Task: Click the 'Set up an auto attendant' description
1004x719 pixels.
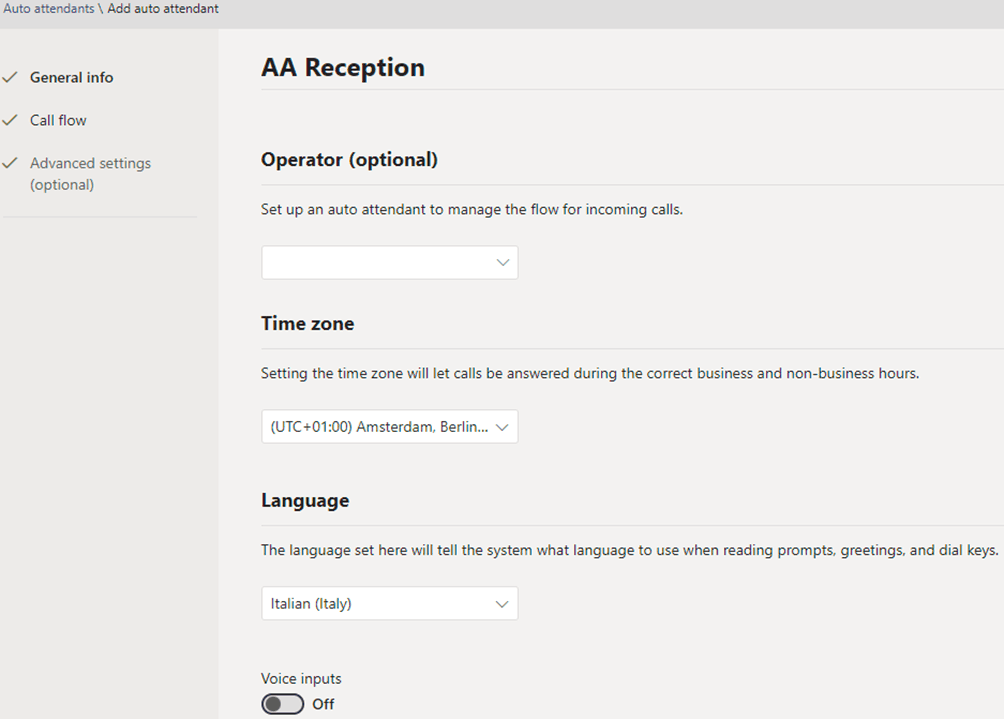Action: click(x=472, y=209)
